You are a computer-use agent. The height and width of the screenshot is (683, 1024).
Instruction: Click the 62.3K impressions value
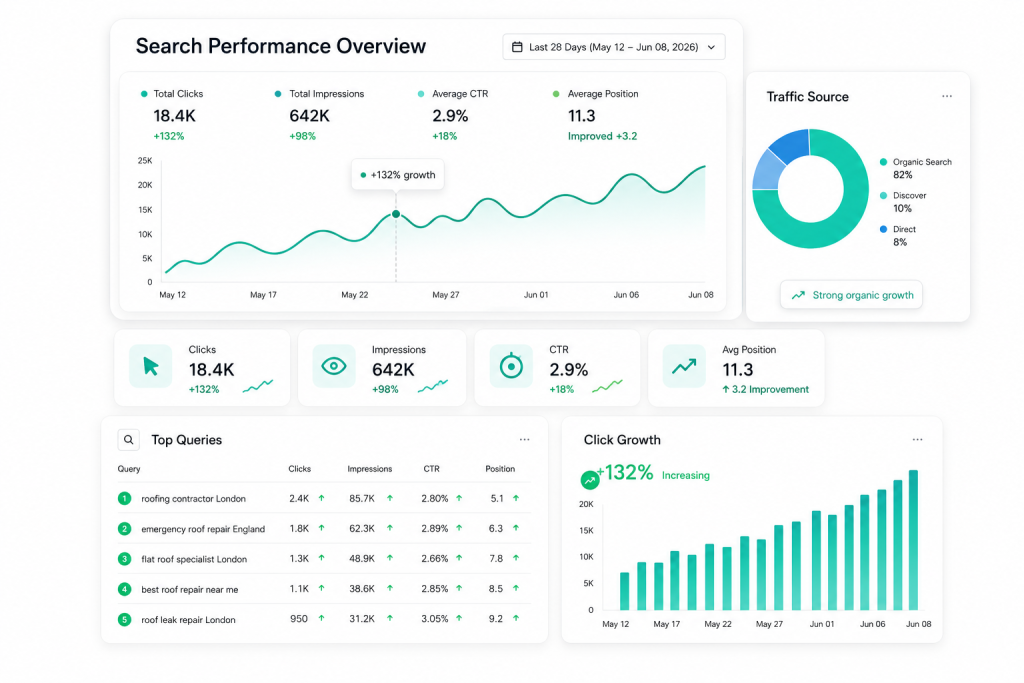click(x=362, y=528)
